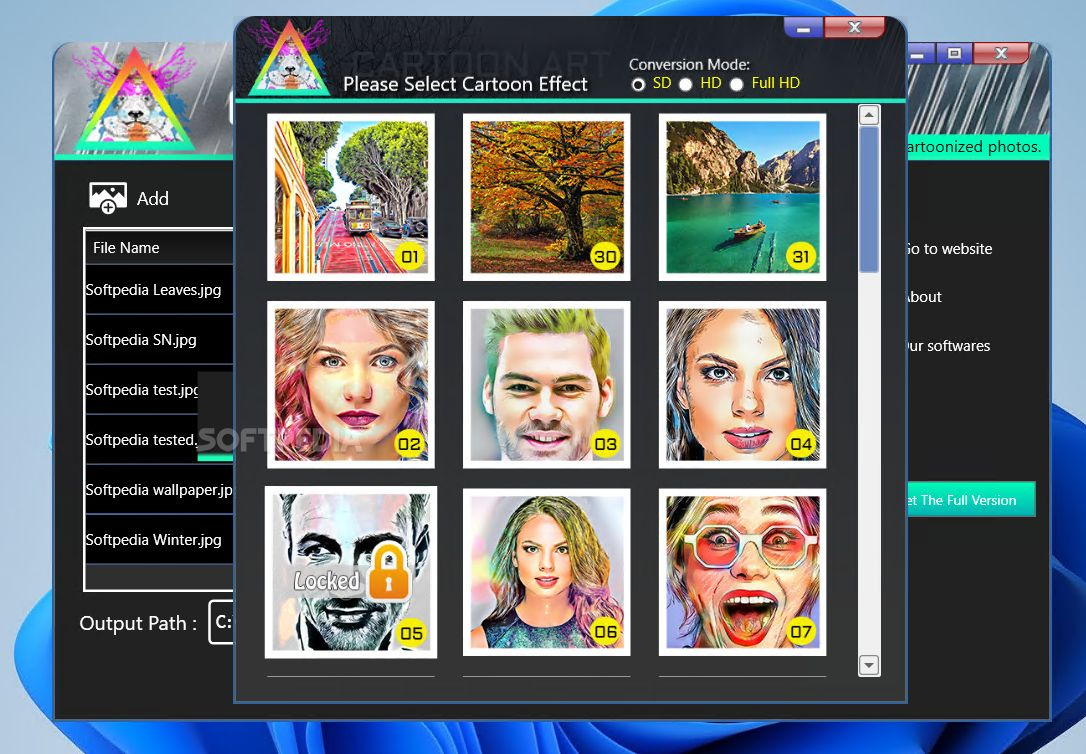
Task: Click the app logo in effect dialog
Action: [289, 58]
